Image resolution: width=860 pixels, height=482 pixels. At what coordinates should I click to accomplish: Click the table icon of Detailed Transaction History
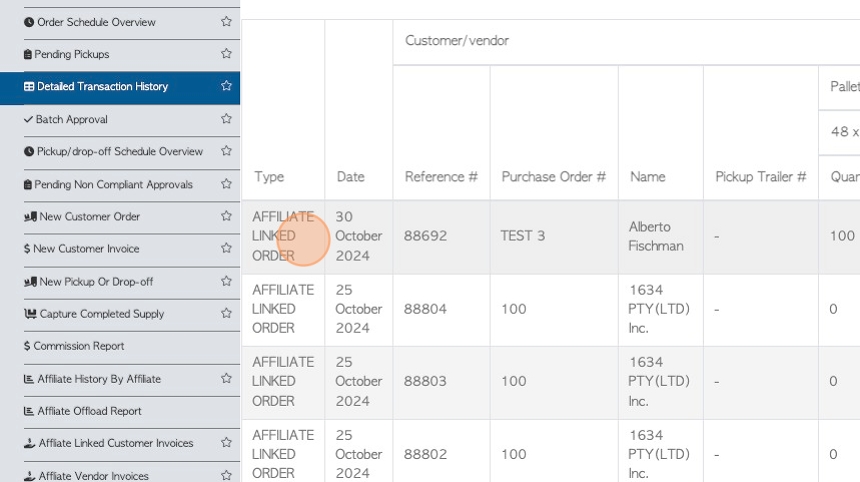point(29,87)
